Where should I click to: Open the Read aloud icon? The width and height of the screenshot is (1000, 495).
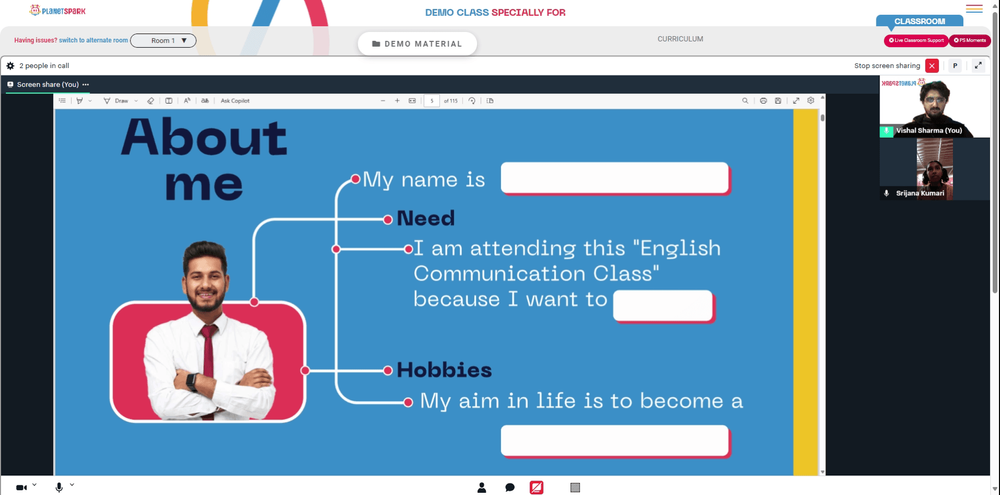pyautogui.click(x=187, y=101)
